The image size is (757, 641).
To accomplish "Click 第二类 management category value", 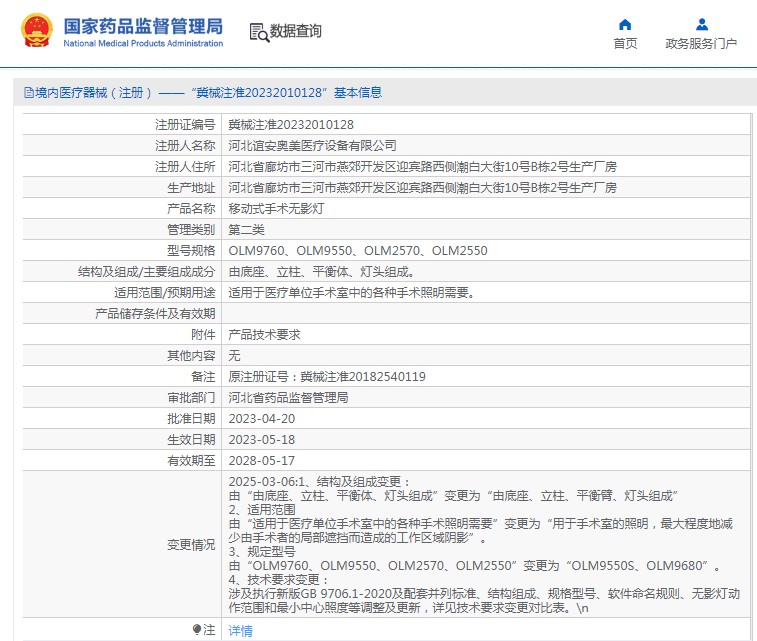I will [x=246, y=230].
